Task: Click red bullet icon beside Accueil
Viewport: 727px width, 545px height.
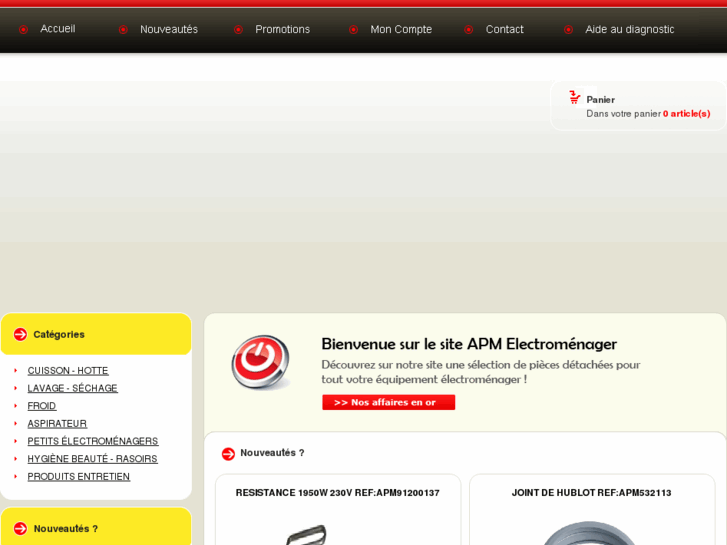Action: [x=23, y=30]
